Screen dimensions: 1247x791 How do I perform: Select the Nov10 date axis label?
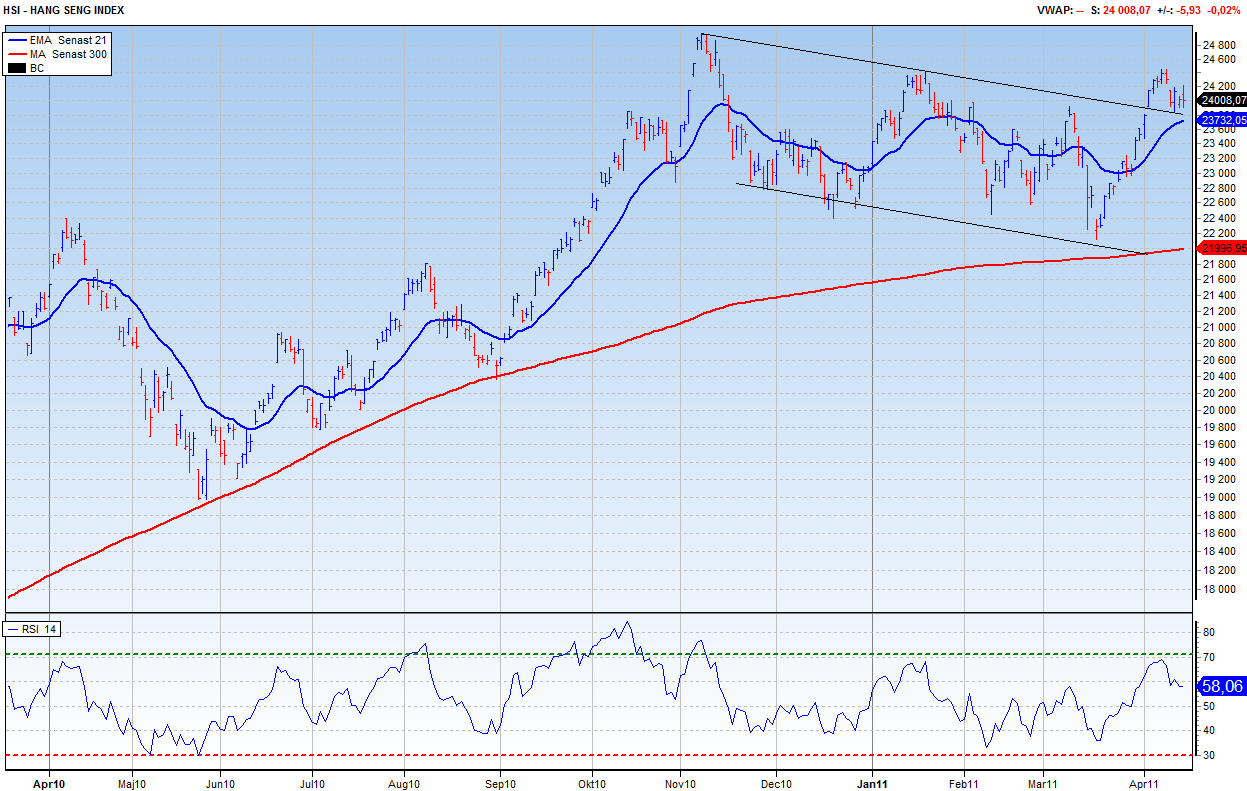coord(680,785)
